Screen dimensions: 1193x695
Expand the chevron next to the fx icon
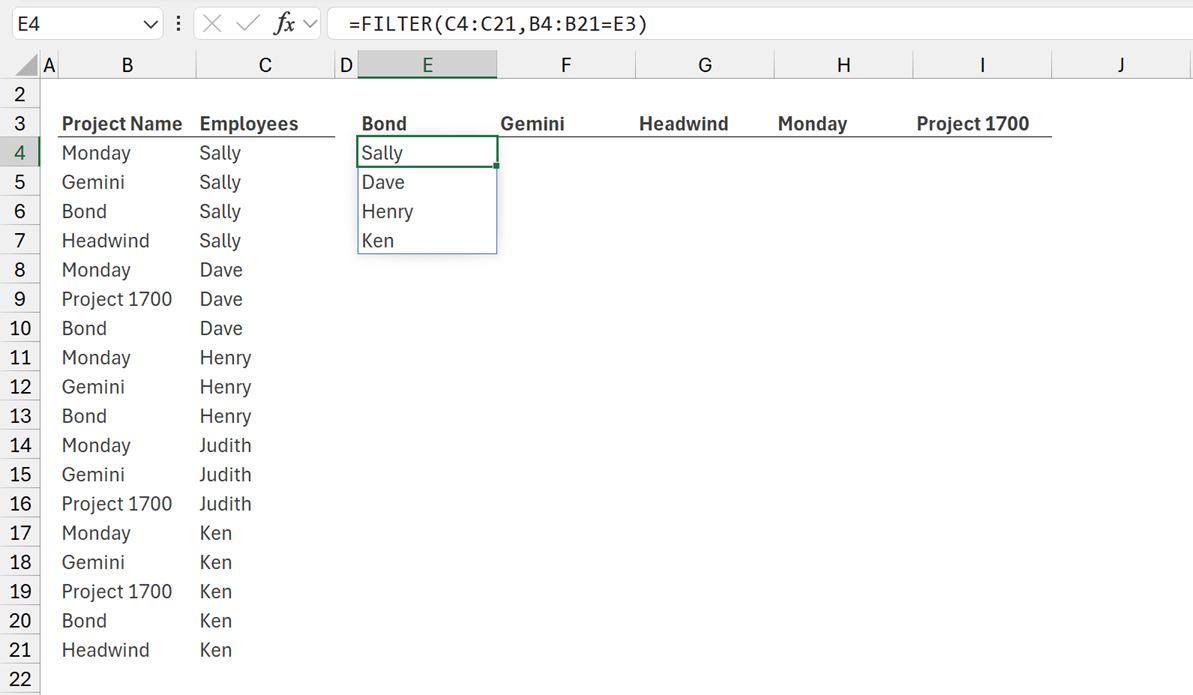pyautogui.click(x=310, y=24)
